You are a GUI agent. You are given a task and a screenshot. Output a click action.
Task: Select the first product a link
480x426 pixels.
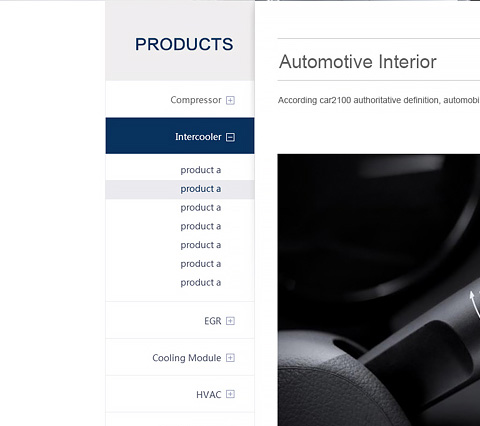(201, 170)
